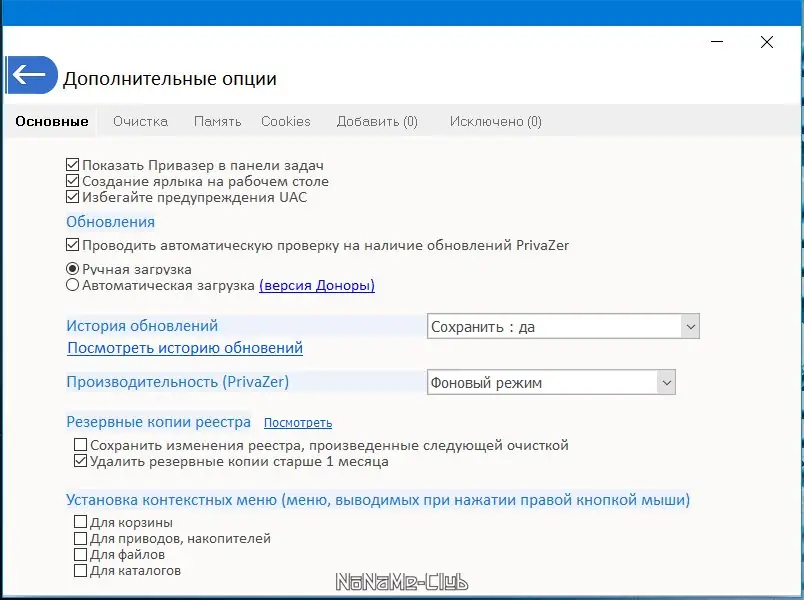Disable automatic PrivaZer update check checkbox
This screenshot has width=804, height=600.
pos(72,245)
